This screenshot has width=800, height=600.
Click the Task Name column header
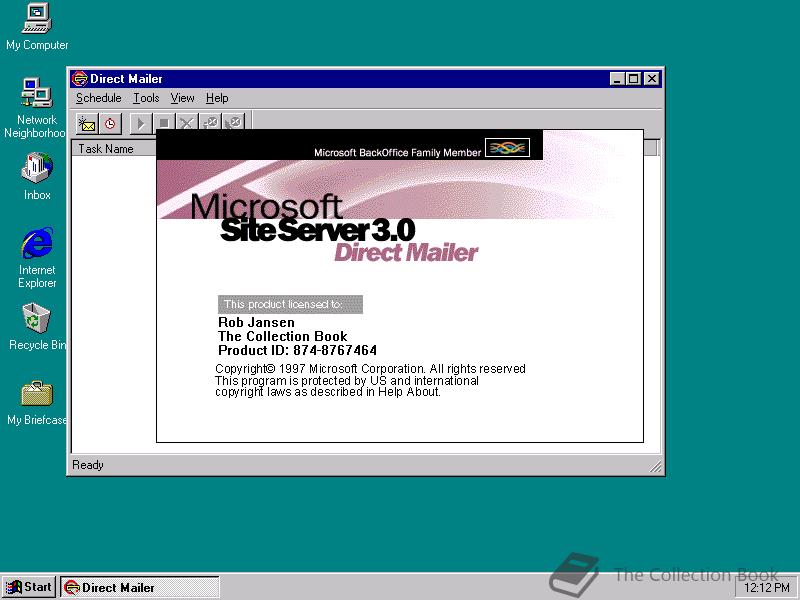point(114,148)
